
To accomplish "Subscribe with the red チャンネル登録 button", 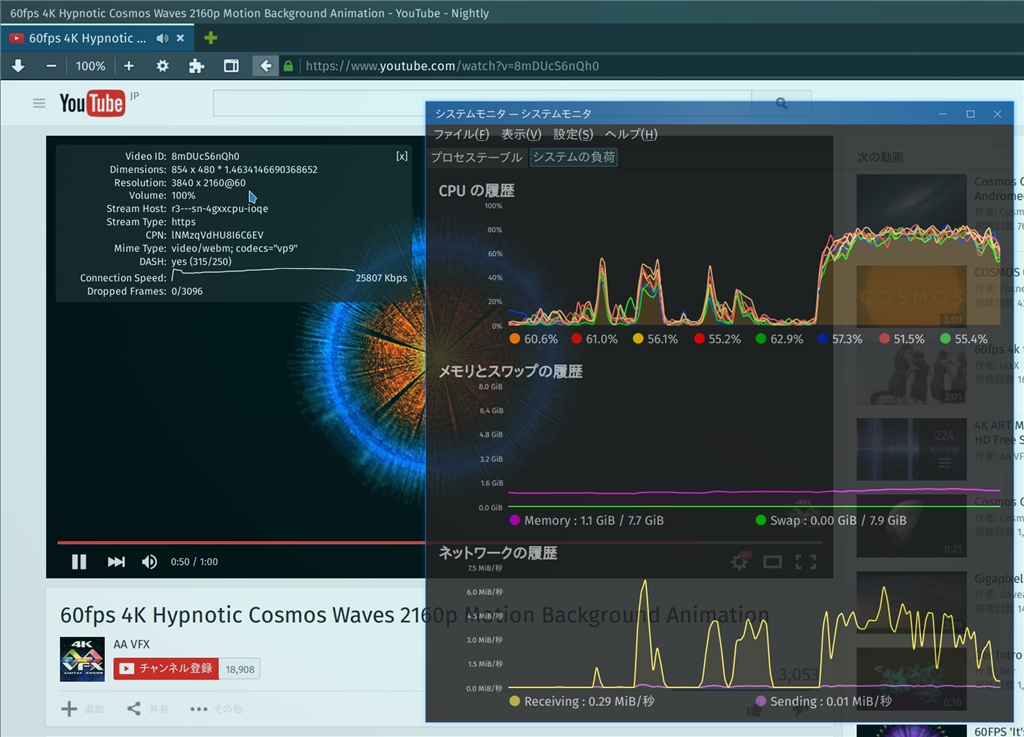I will click(166, 668).
